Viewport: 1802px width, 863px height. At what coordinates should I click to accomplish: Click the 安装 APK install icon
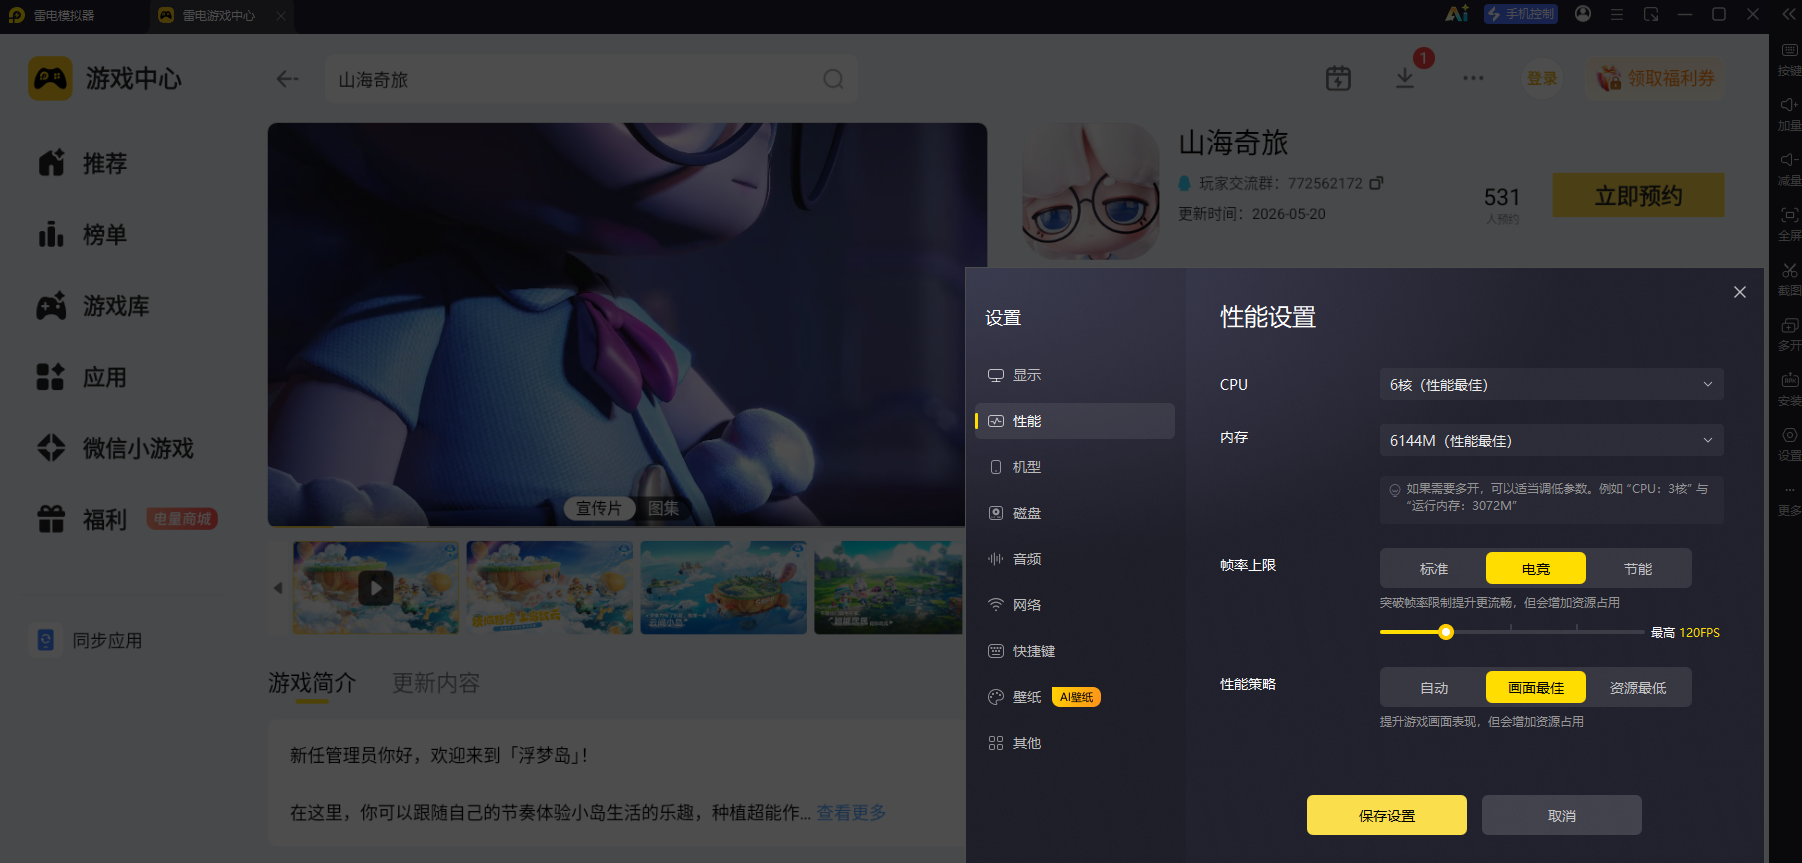pos(1789,389)
